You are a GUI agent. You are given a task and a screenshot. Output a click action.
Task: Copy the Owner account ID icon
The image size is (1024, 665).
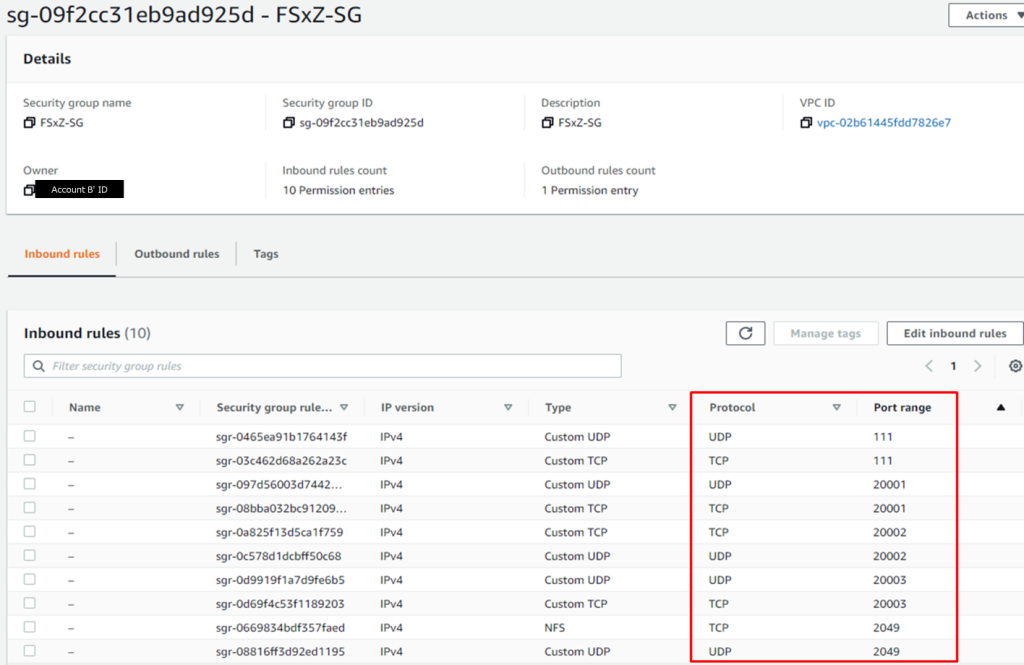(x=29, y=189)
